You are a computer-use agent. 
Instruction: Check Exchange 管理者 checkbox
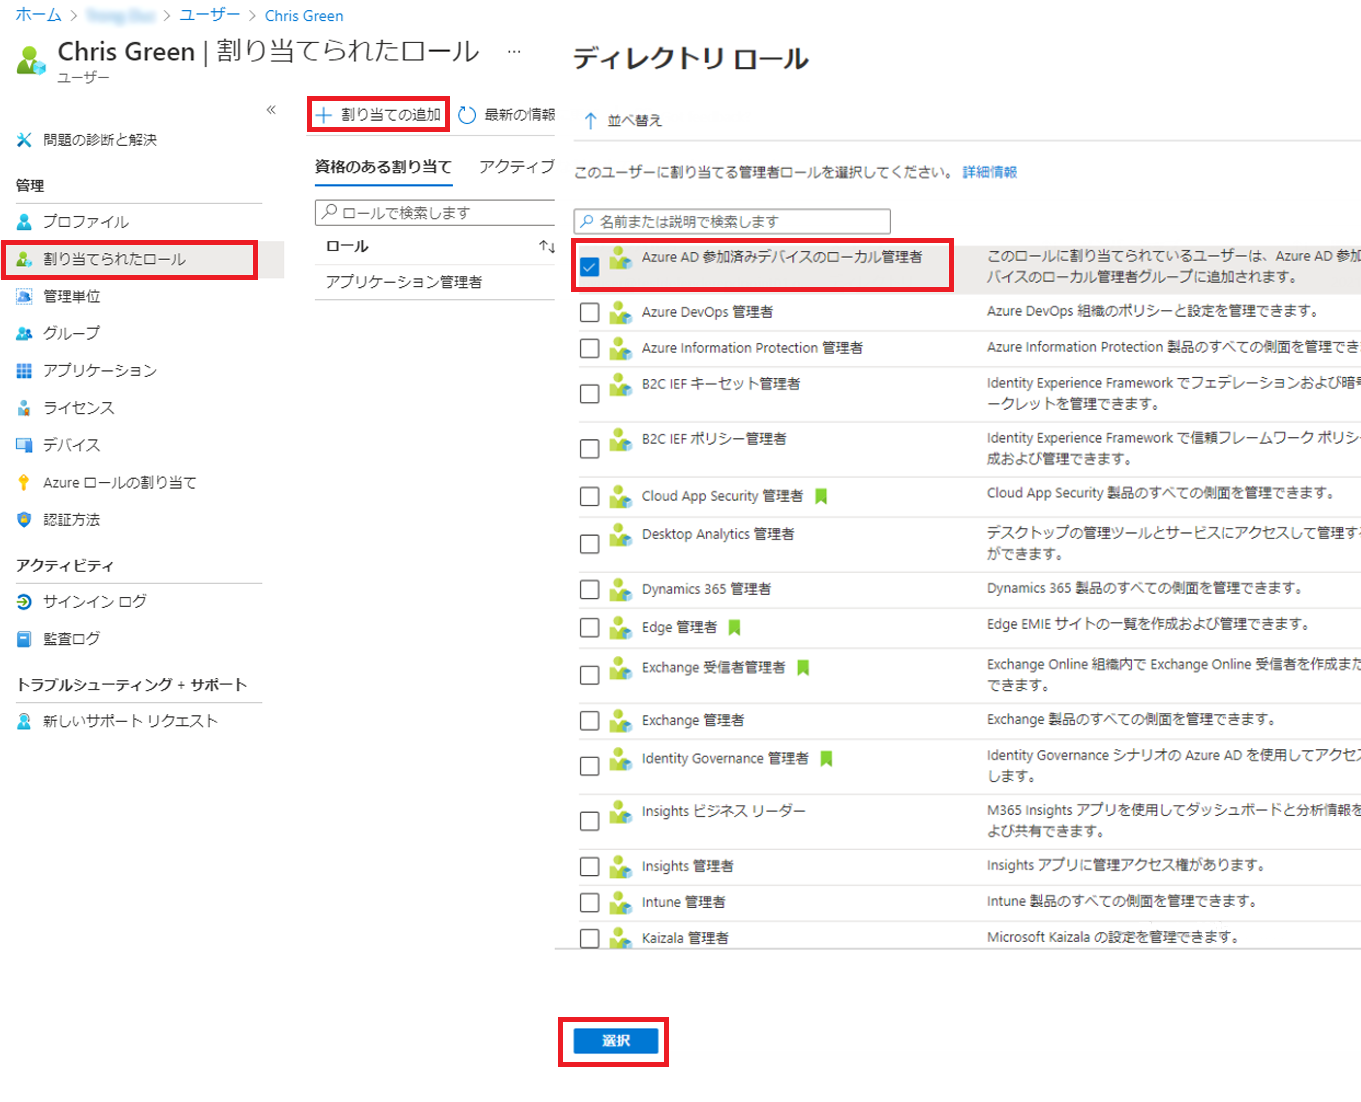(590, 721)
